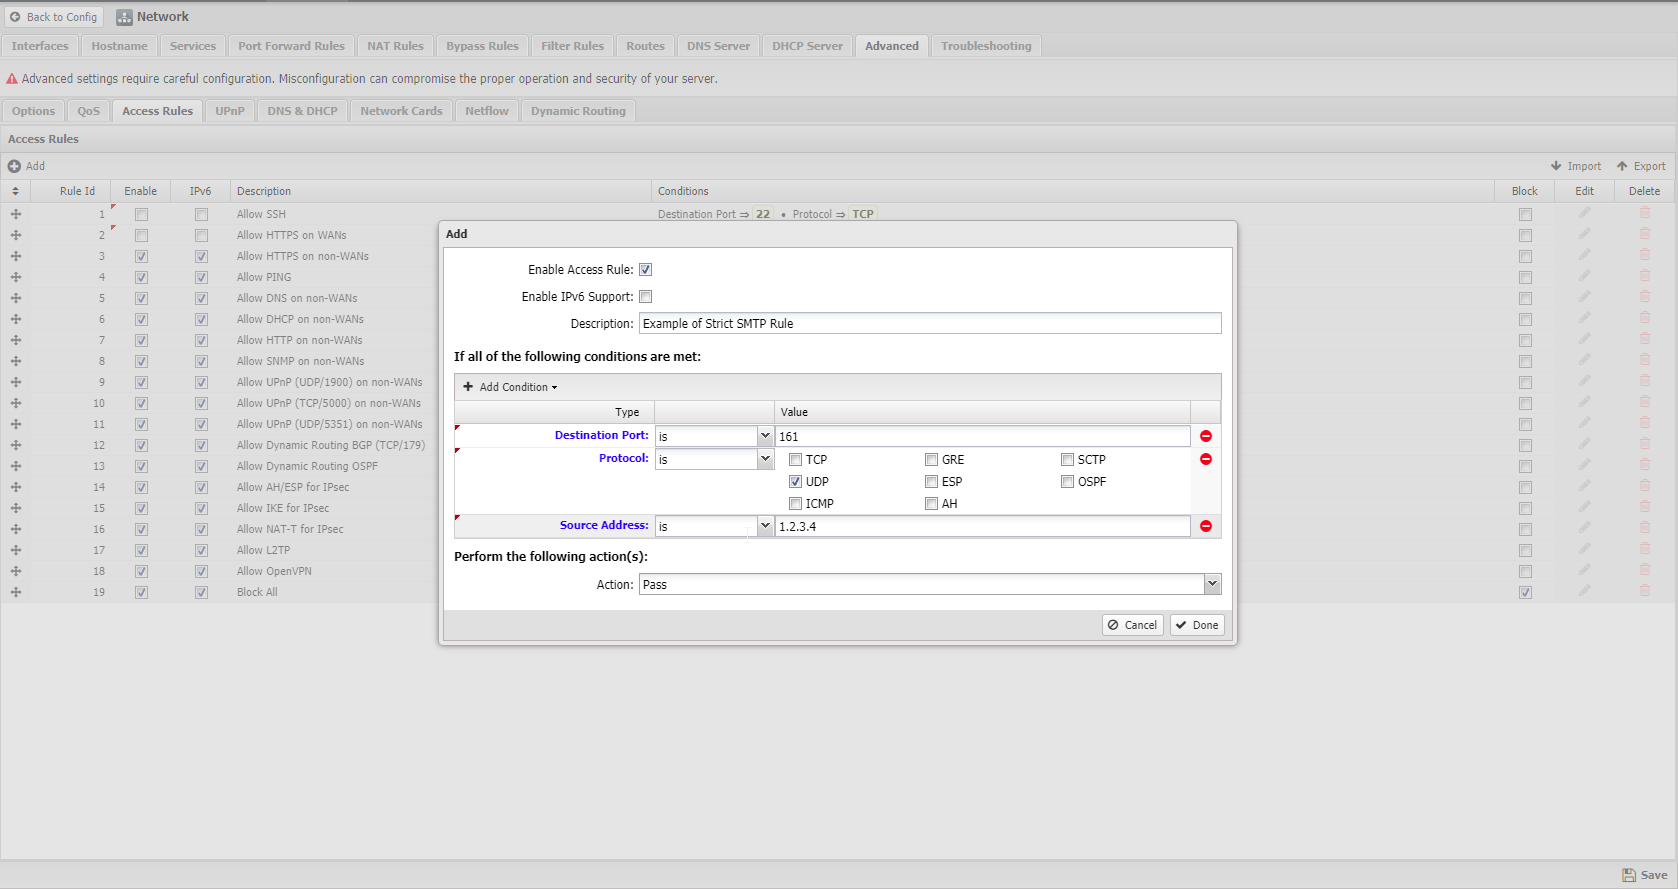Check the SCTP protocol box
Screen dimensions: 1678x889
(x=1067, y=460)
